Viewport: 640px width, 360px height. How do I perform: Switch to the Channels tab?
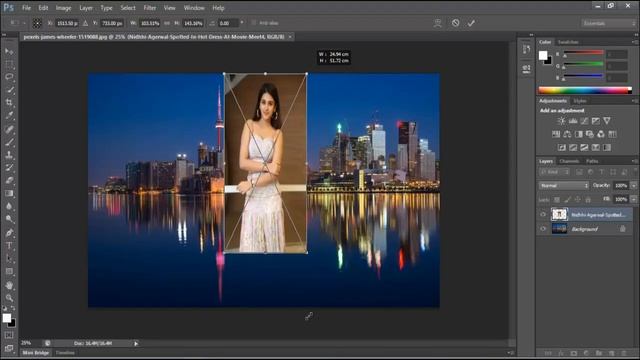[x=569, y=161]
